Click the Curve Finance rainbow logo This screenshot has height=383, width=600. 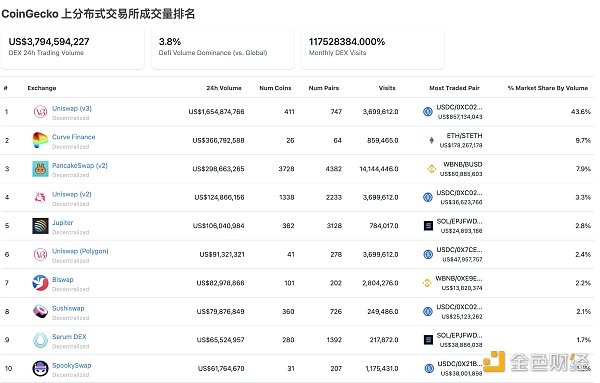point(40,140)
